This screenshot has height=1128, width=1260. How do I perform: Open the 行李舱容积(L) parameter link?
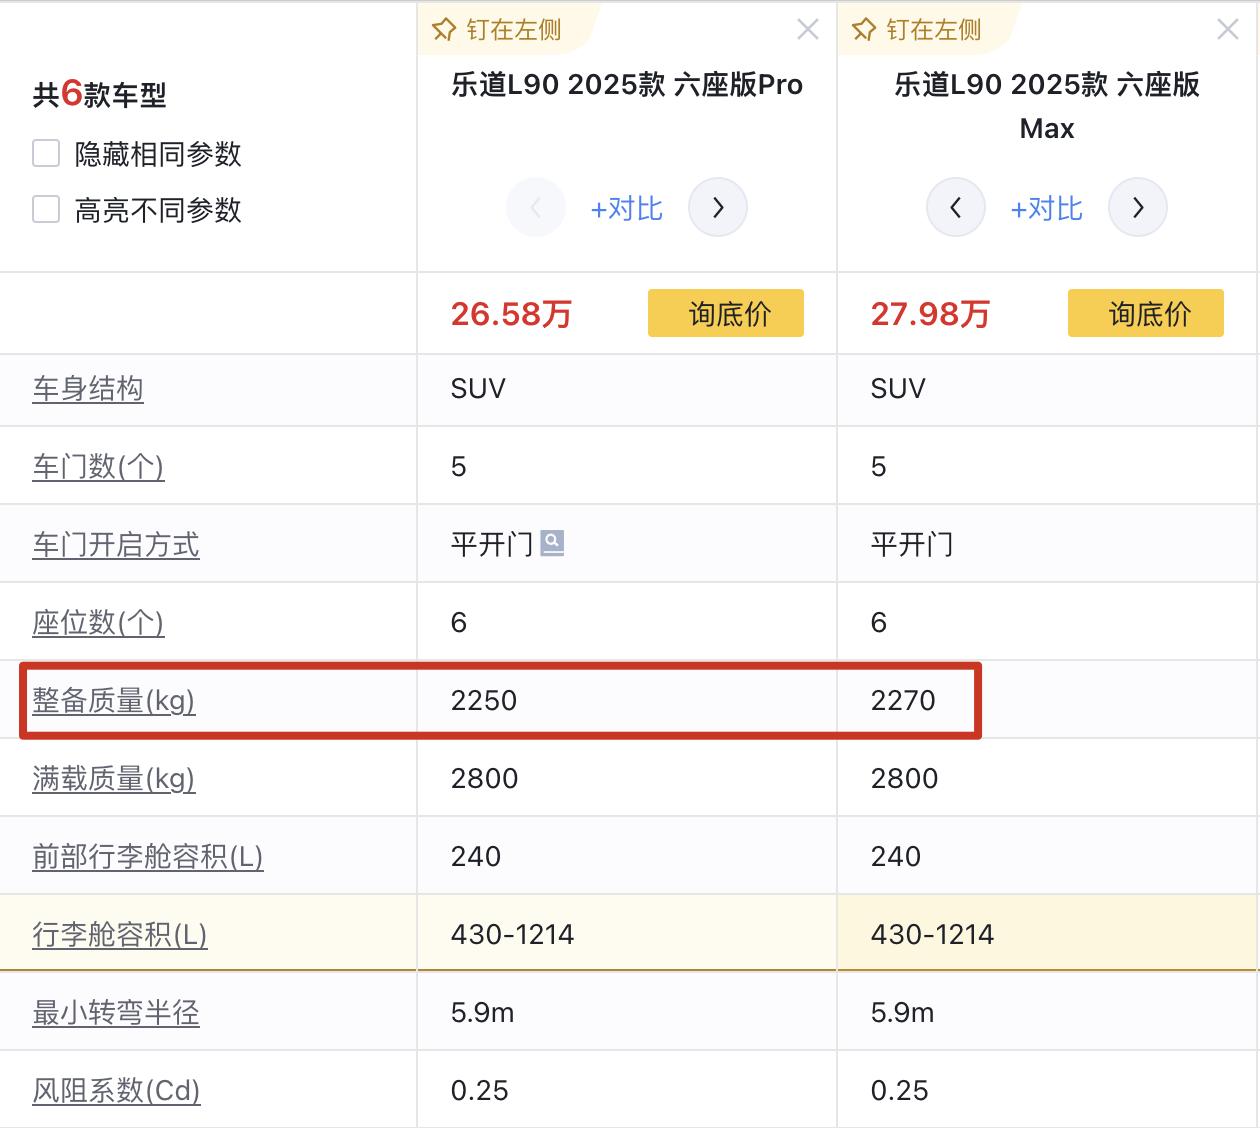pyautogui.click(x=120, y=935)
